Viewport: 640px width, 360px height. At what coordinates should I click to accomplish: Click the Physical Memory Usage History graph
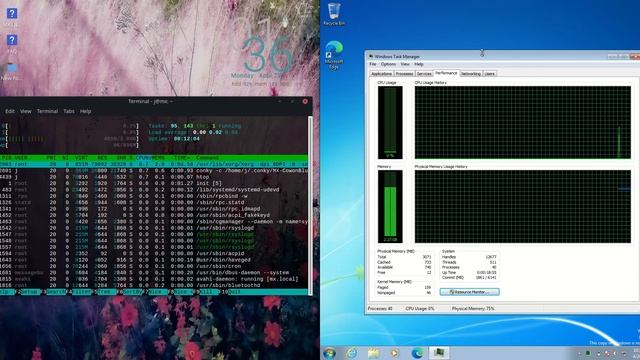pyautogui.click(x=523, y=207)
